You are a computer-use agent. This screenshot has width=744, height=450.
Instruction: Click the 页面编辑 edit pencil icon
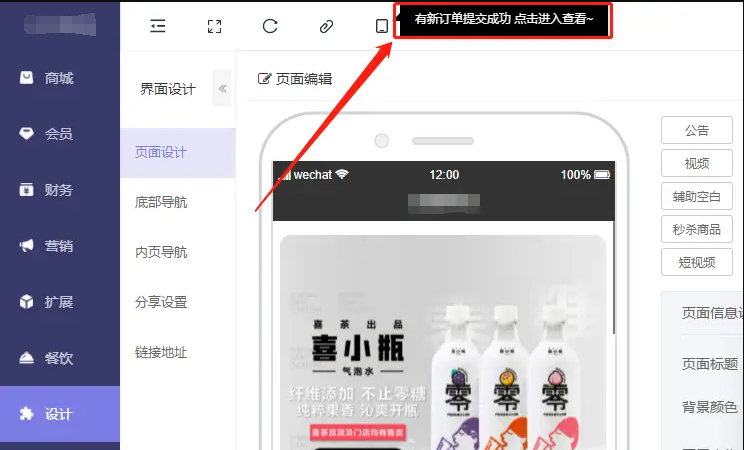click(x=264, y=78)
